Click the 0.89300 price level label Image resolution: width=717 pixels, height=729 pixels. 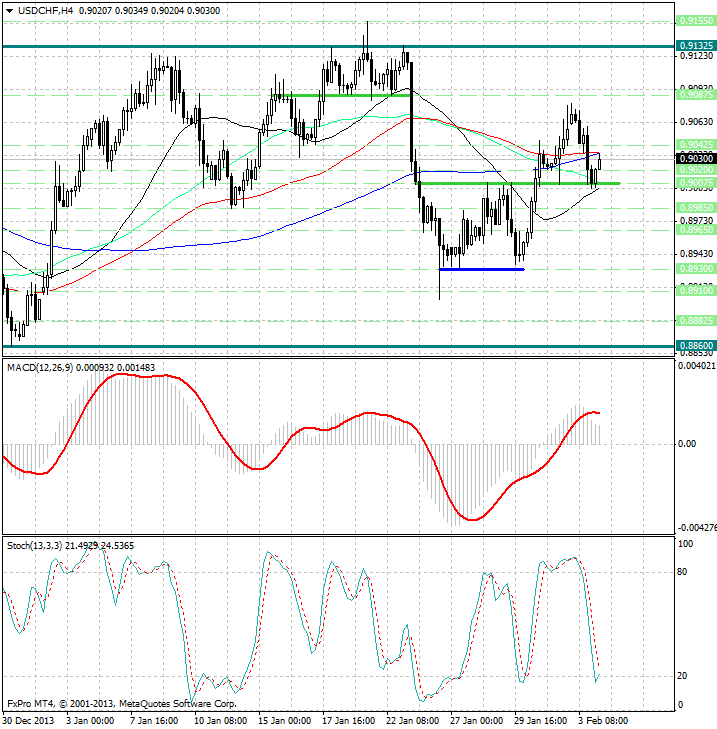coord(696,269)
